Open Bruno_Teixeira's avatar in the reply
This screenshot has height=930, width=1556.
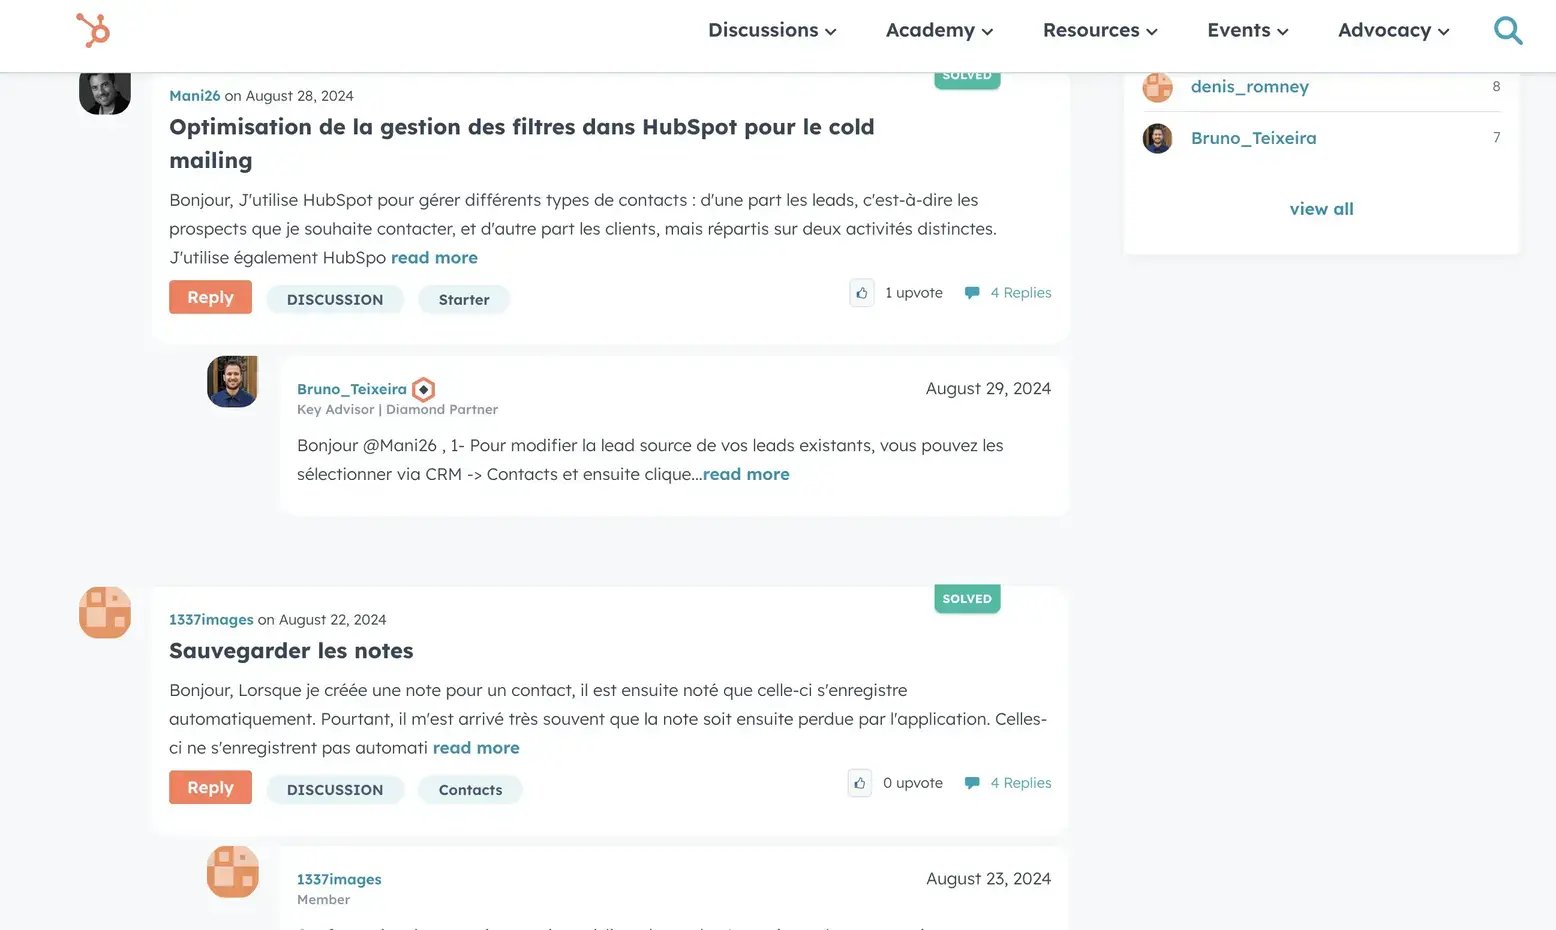pyautogui.click(x=233, y=382)
